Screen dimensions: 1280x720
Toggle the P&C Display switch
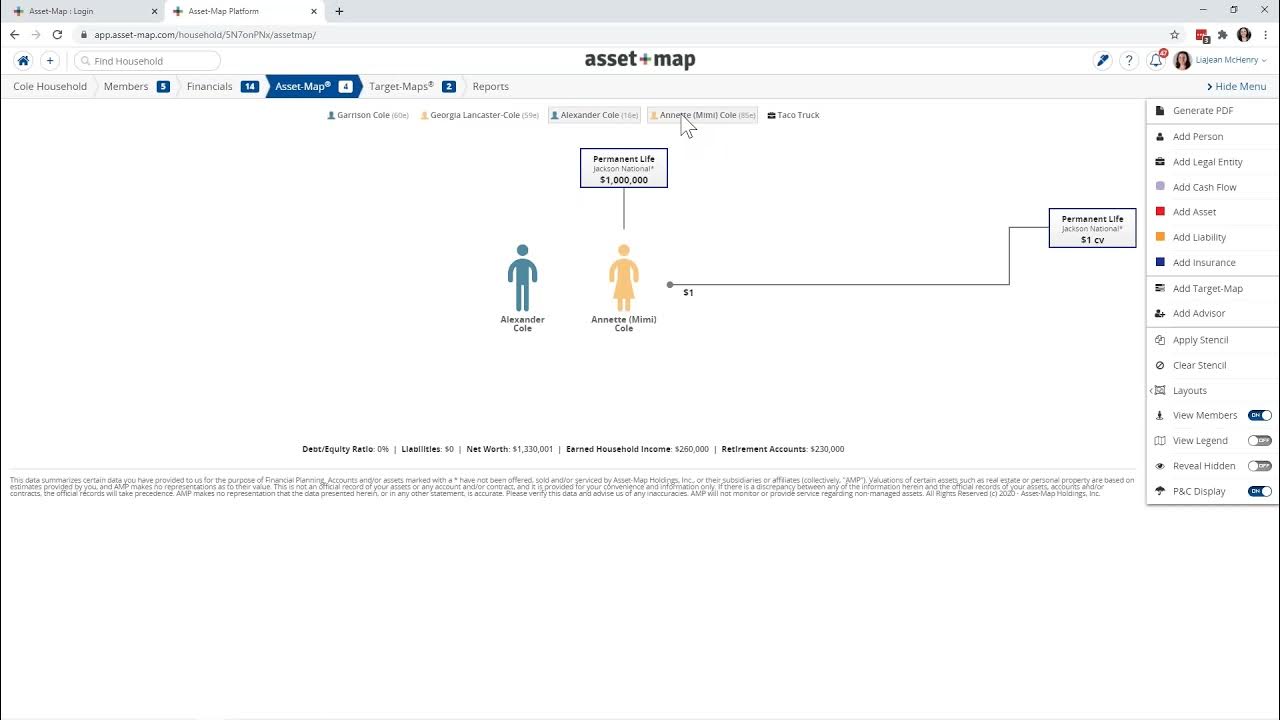[x=1260, y=491]
